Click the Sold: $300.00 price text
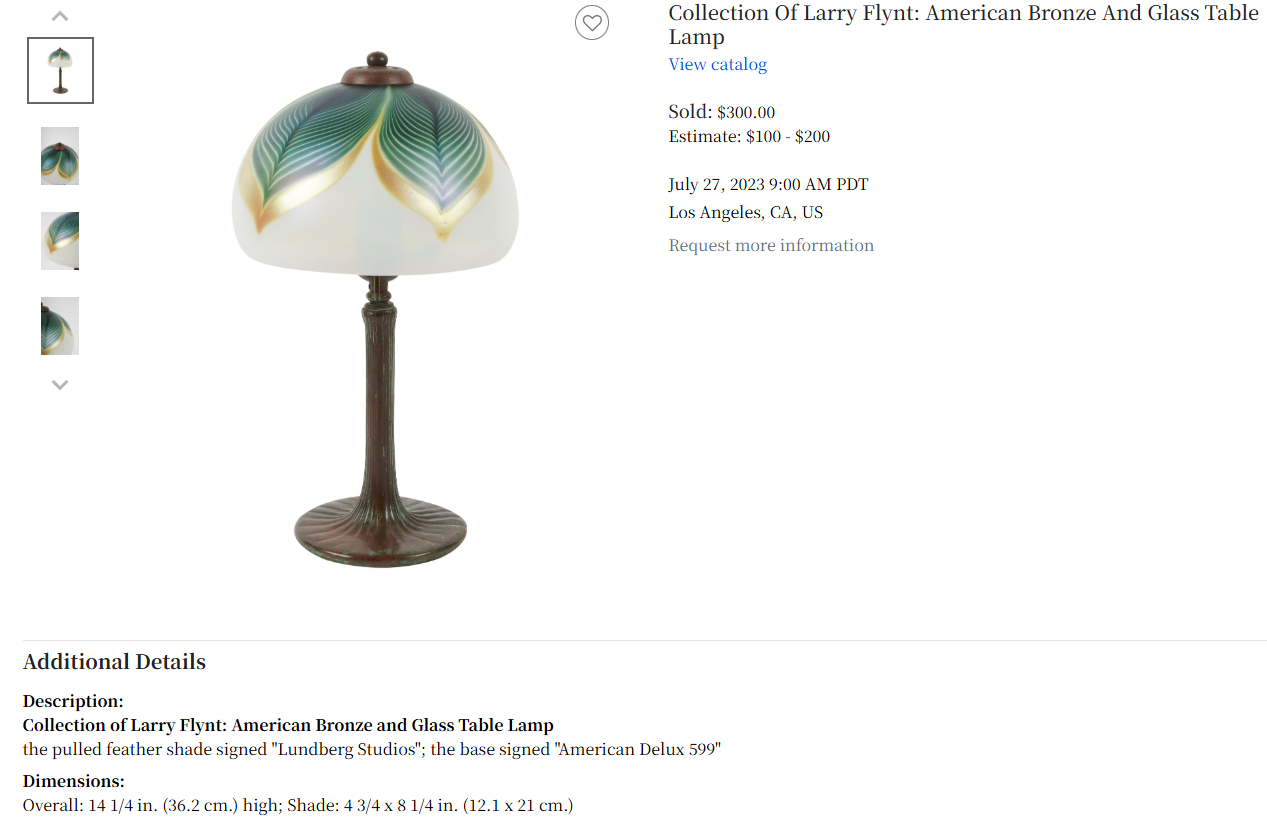 pos(722,112)
